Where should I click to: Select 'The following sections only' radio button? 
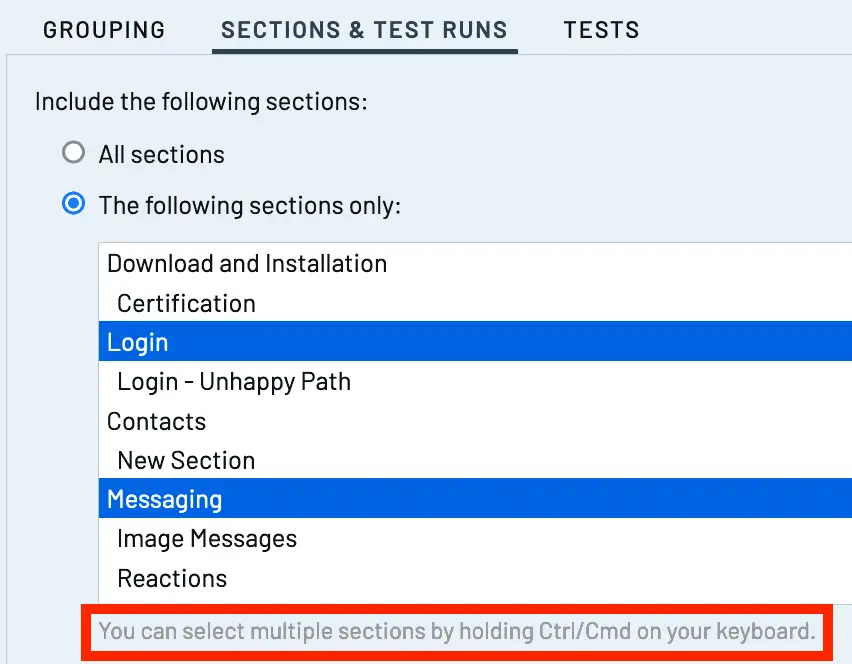(x=73, y=204)
